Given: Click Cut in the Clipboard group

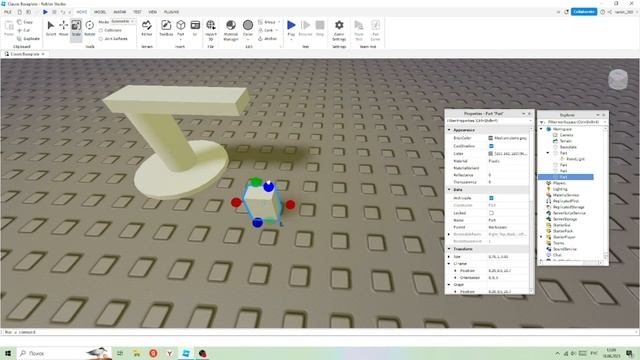Looking at the screenshot, I should coord(24,30).
